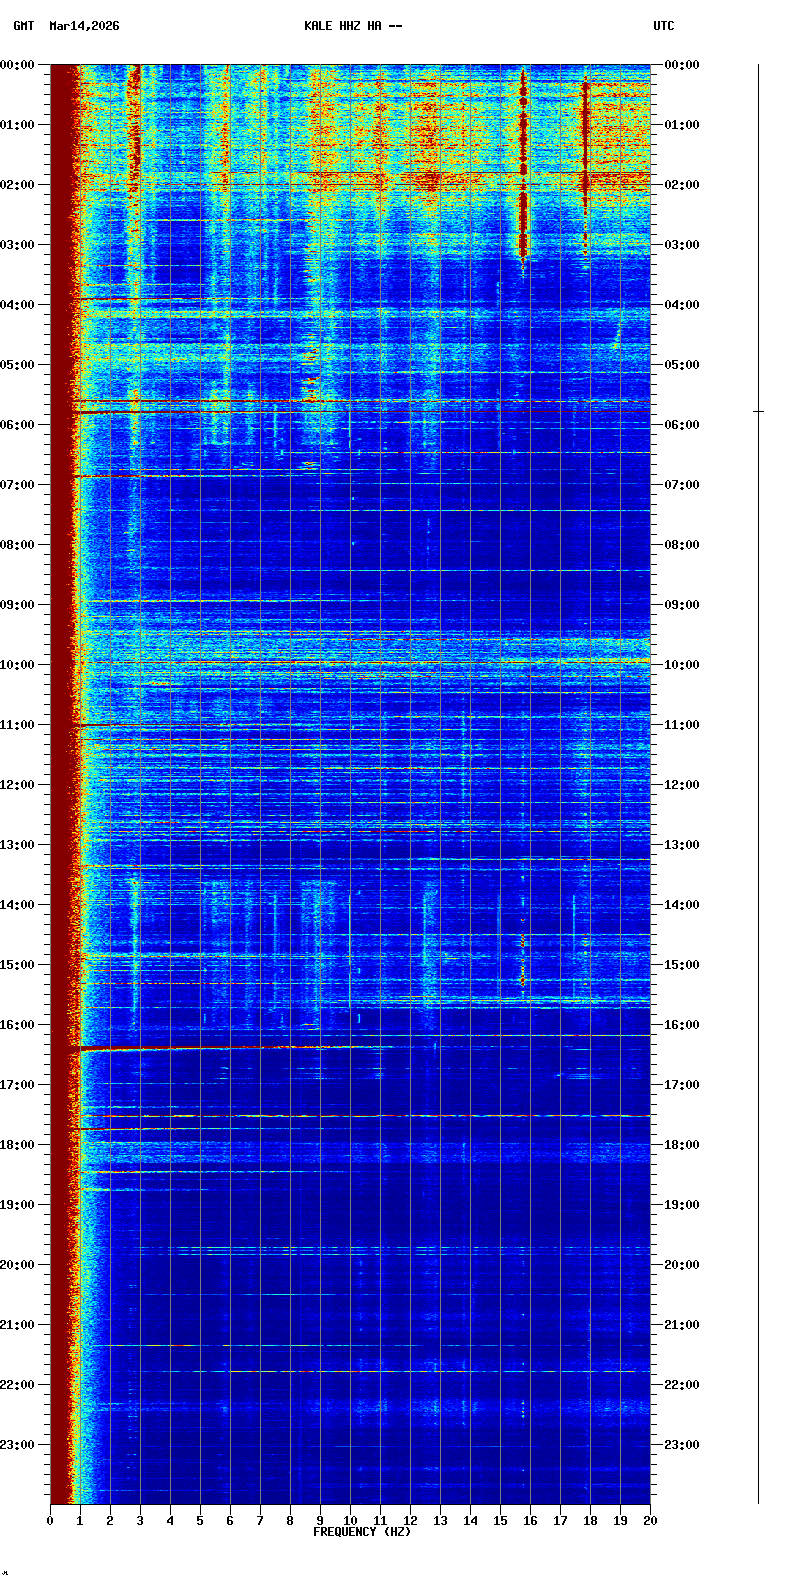Click the GMT label at top left
This screenshot has width=802, height=1584.
(23, 26)
